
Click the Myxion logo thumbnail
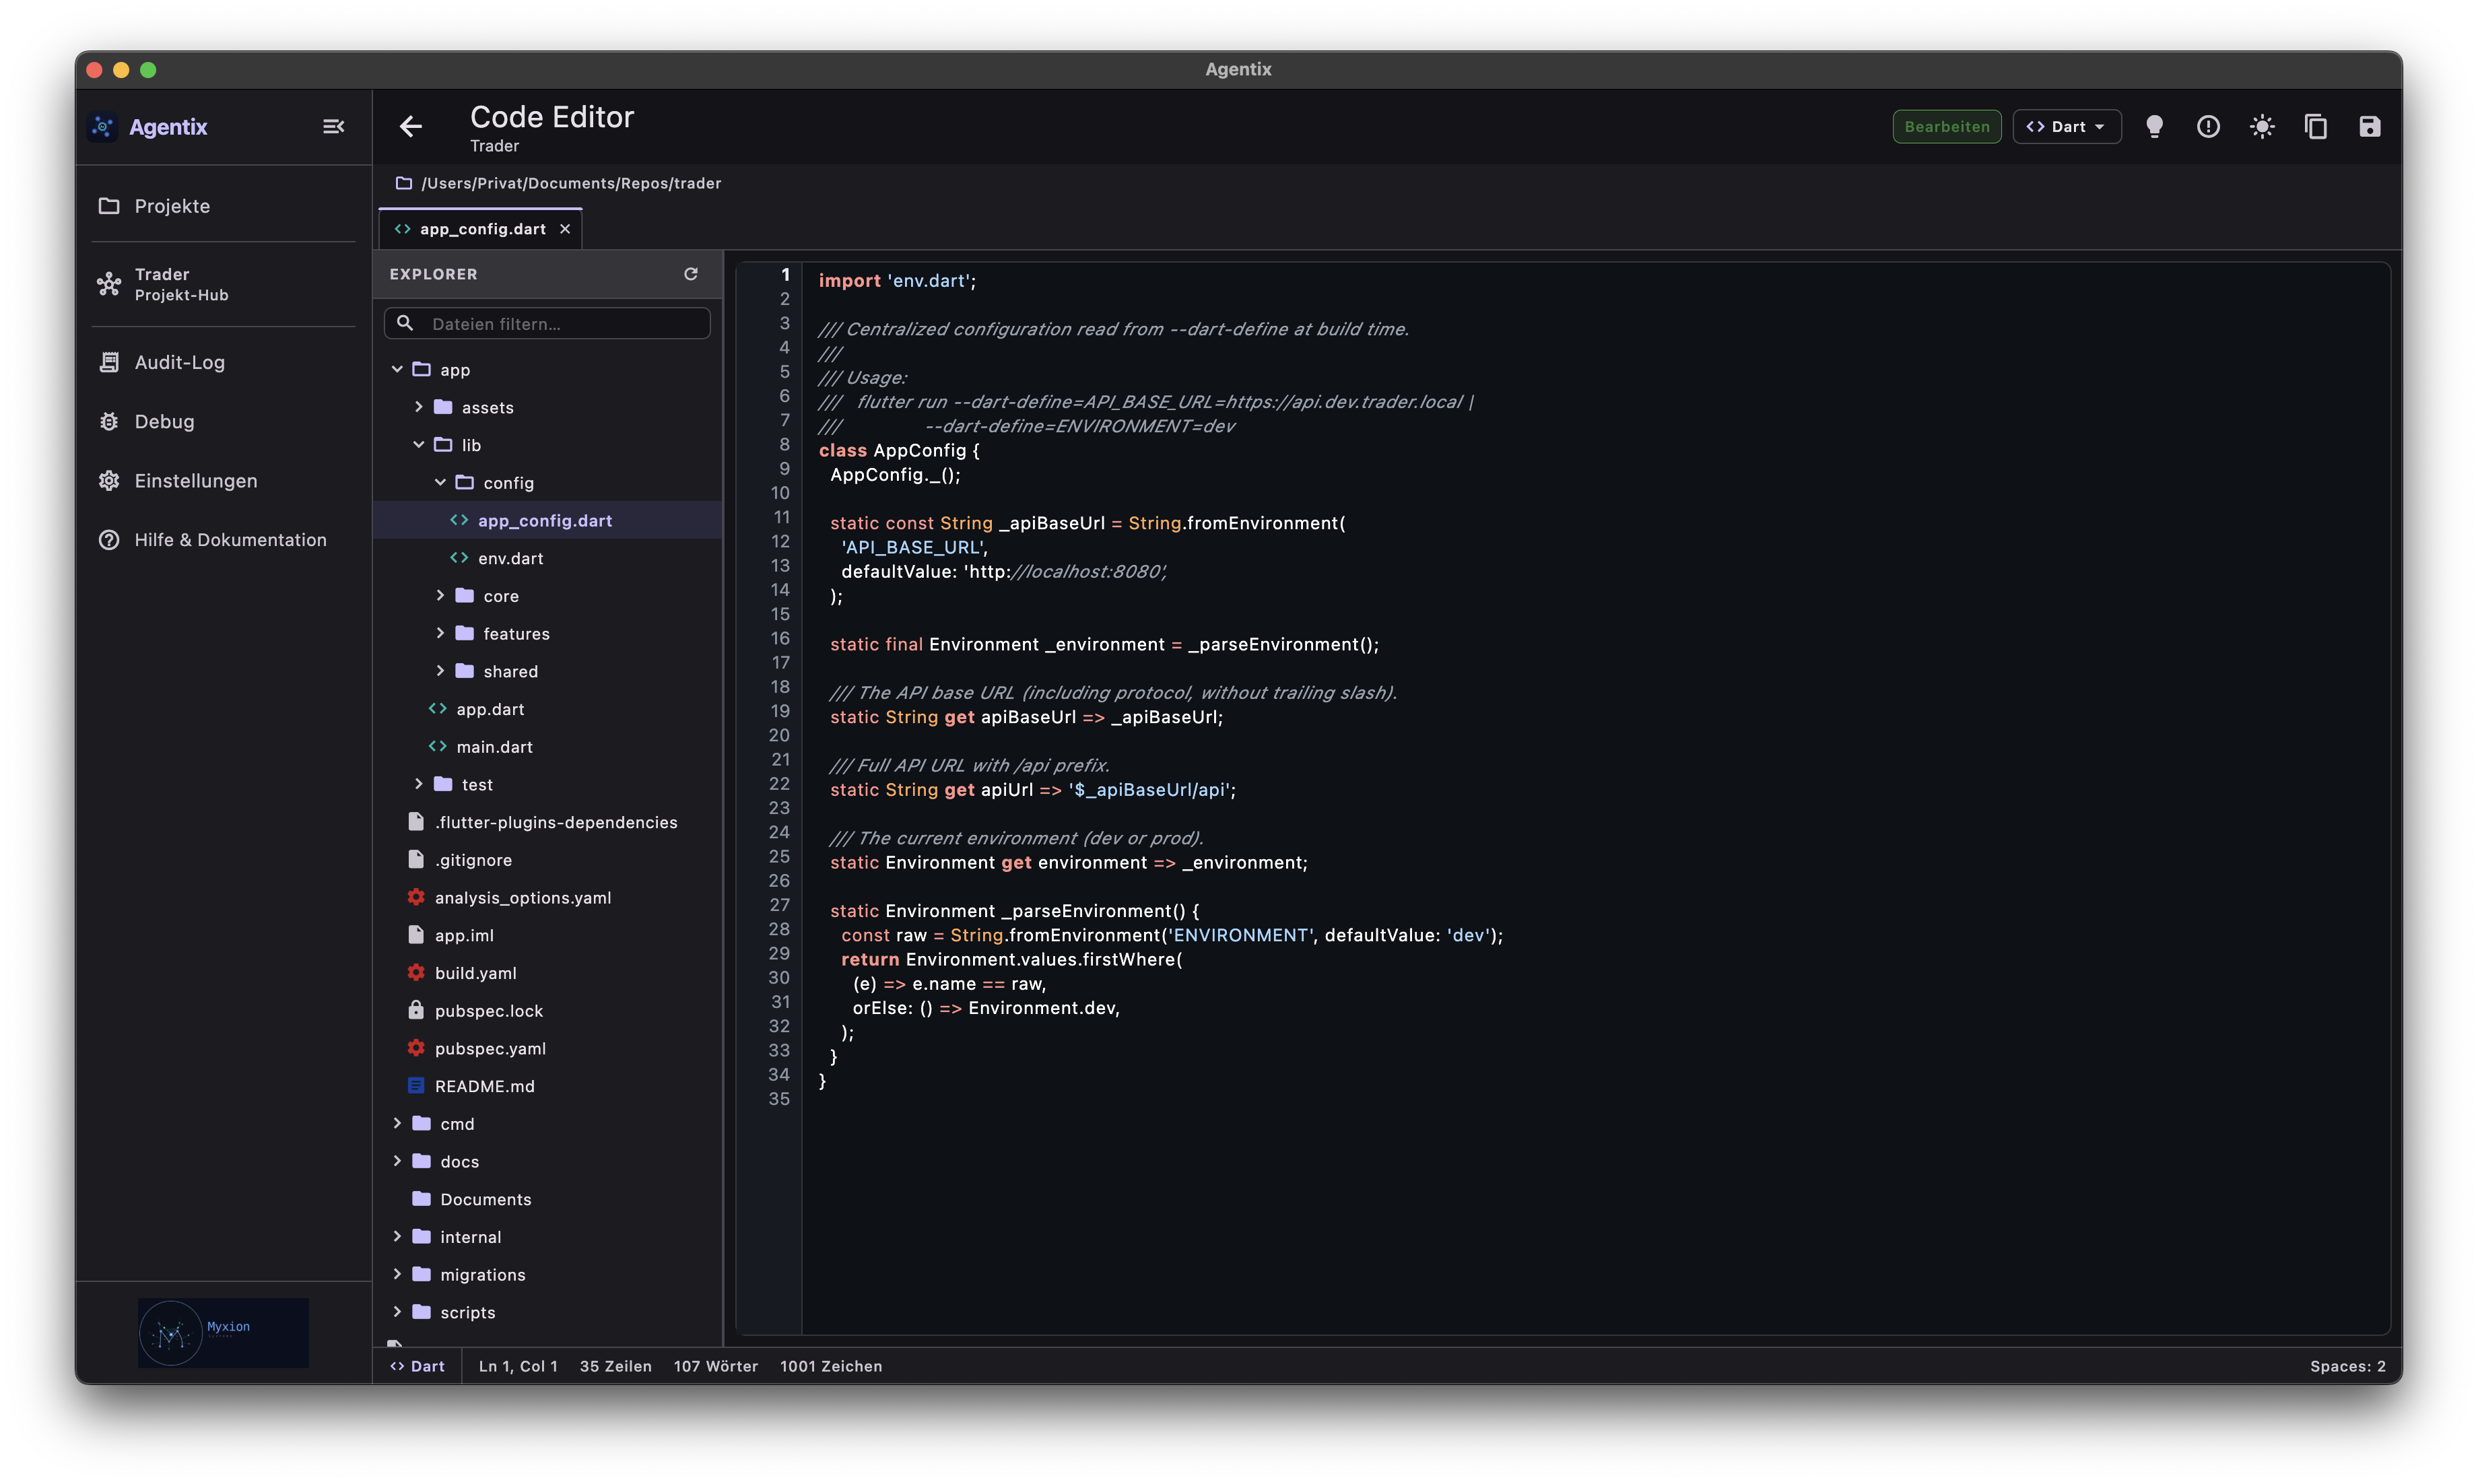pos(223,1333)
